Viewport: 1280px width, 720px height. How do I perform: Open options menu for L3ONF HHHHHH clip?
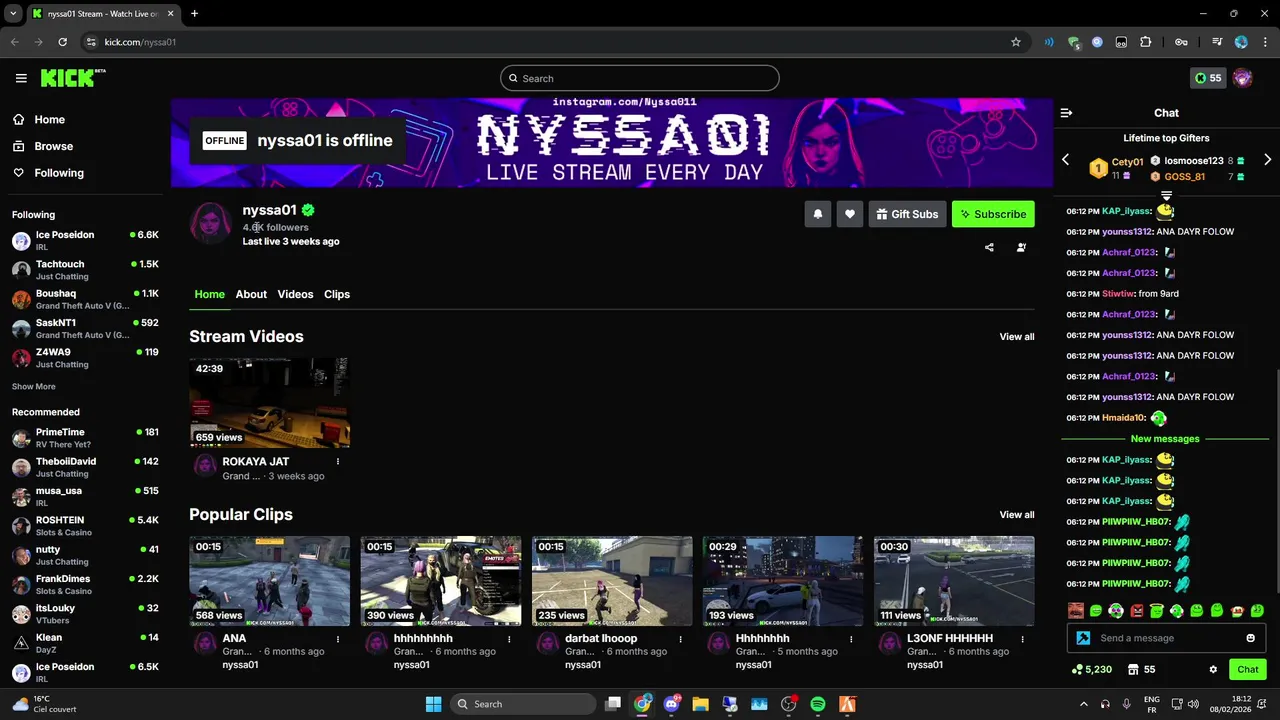pos(1022,639)
